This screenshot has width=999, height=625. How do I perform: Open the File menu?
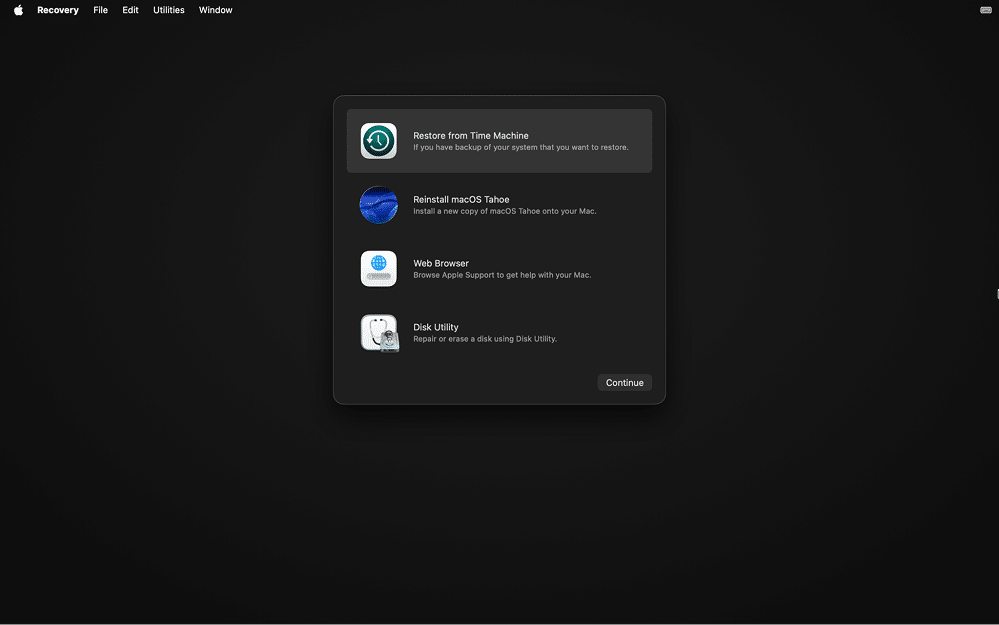coord(100,10)
